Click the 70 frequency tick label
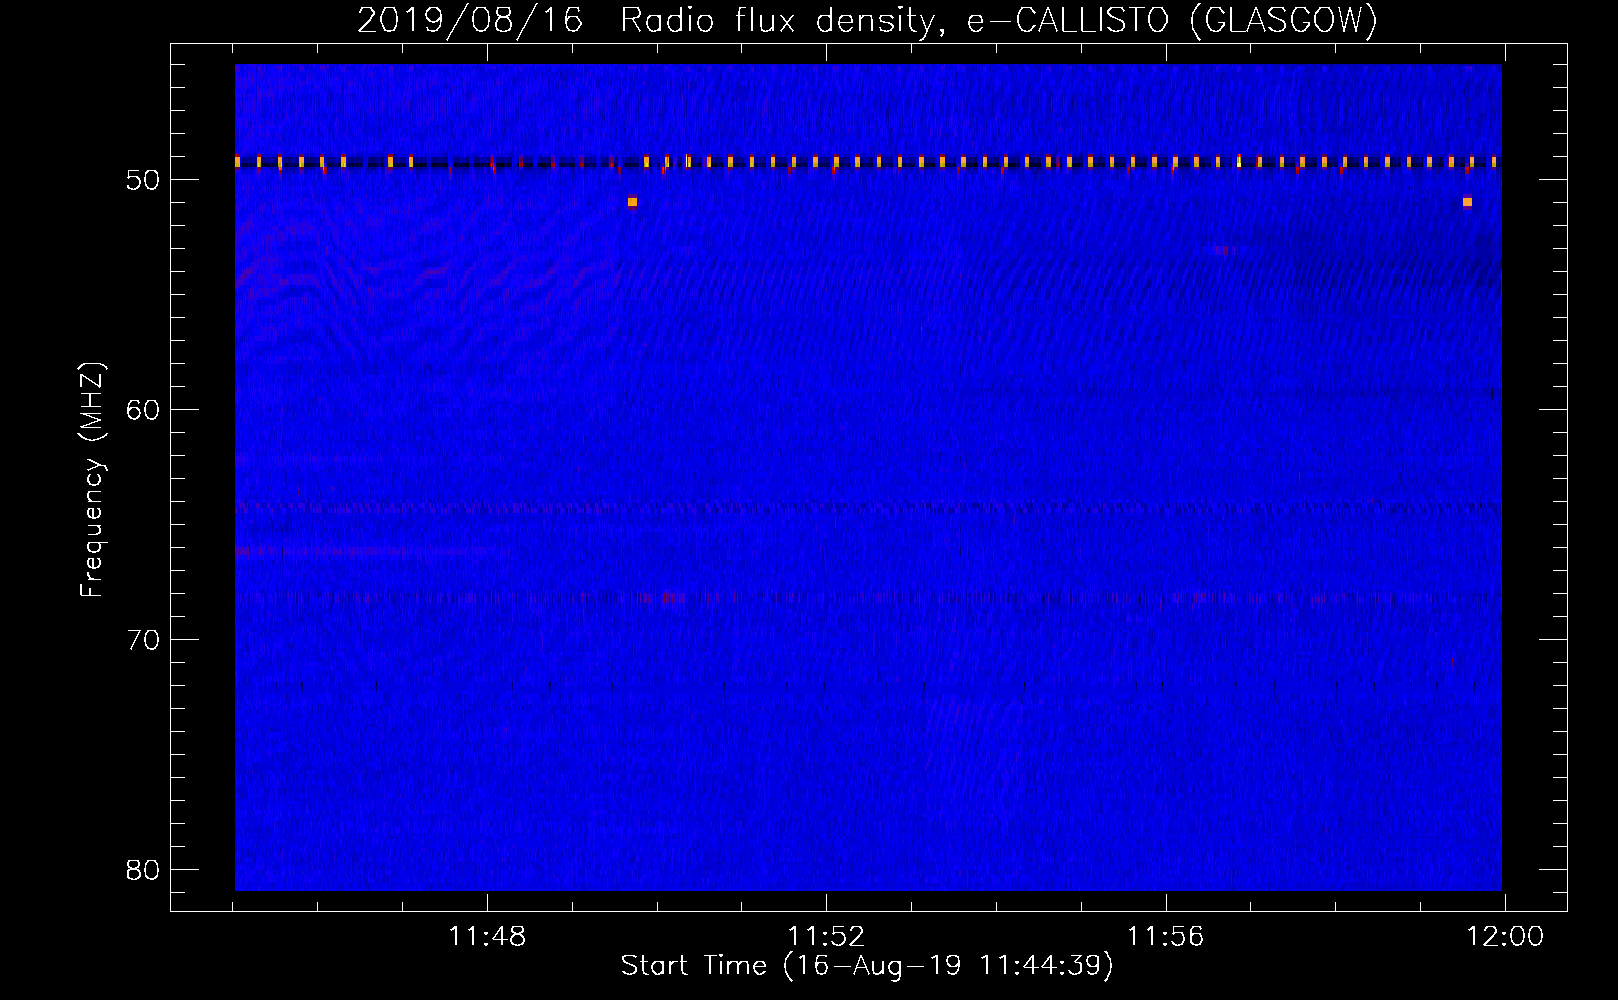This screenshot has height=1000, width=1618. [143, 640]
